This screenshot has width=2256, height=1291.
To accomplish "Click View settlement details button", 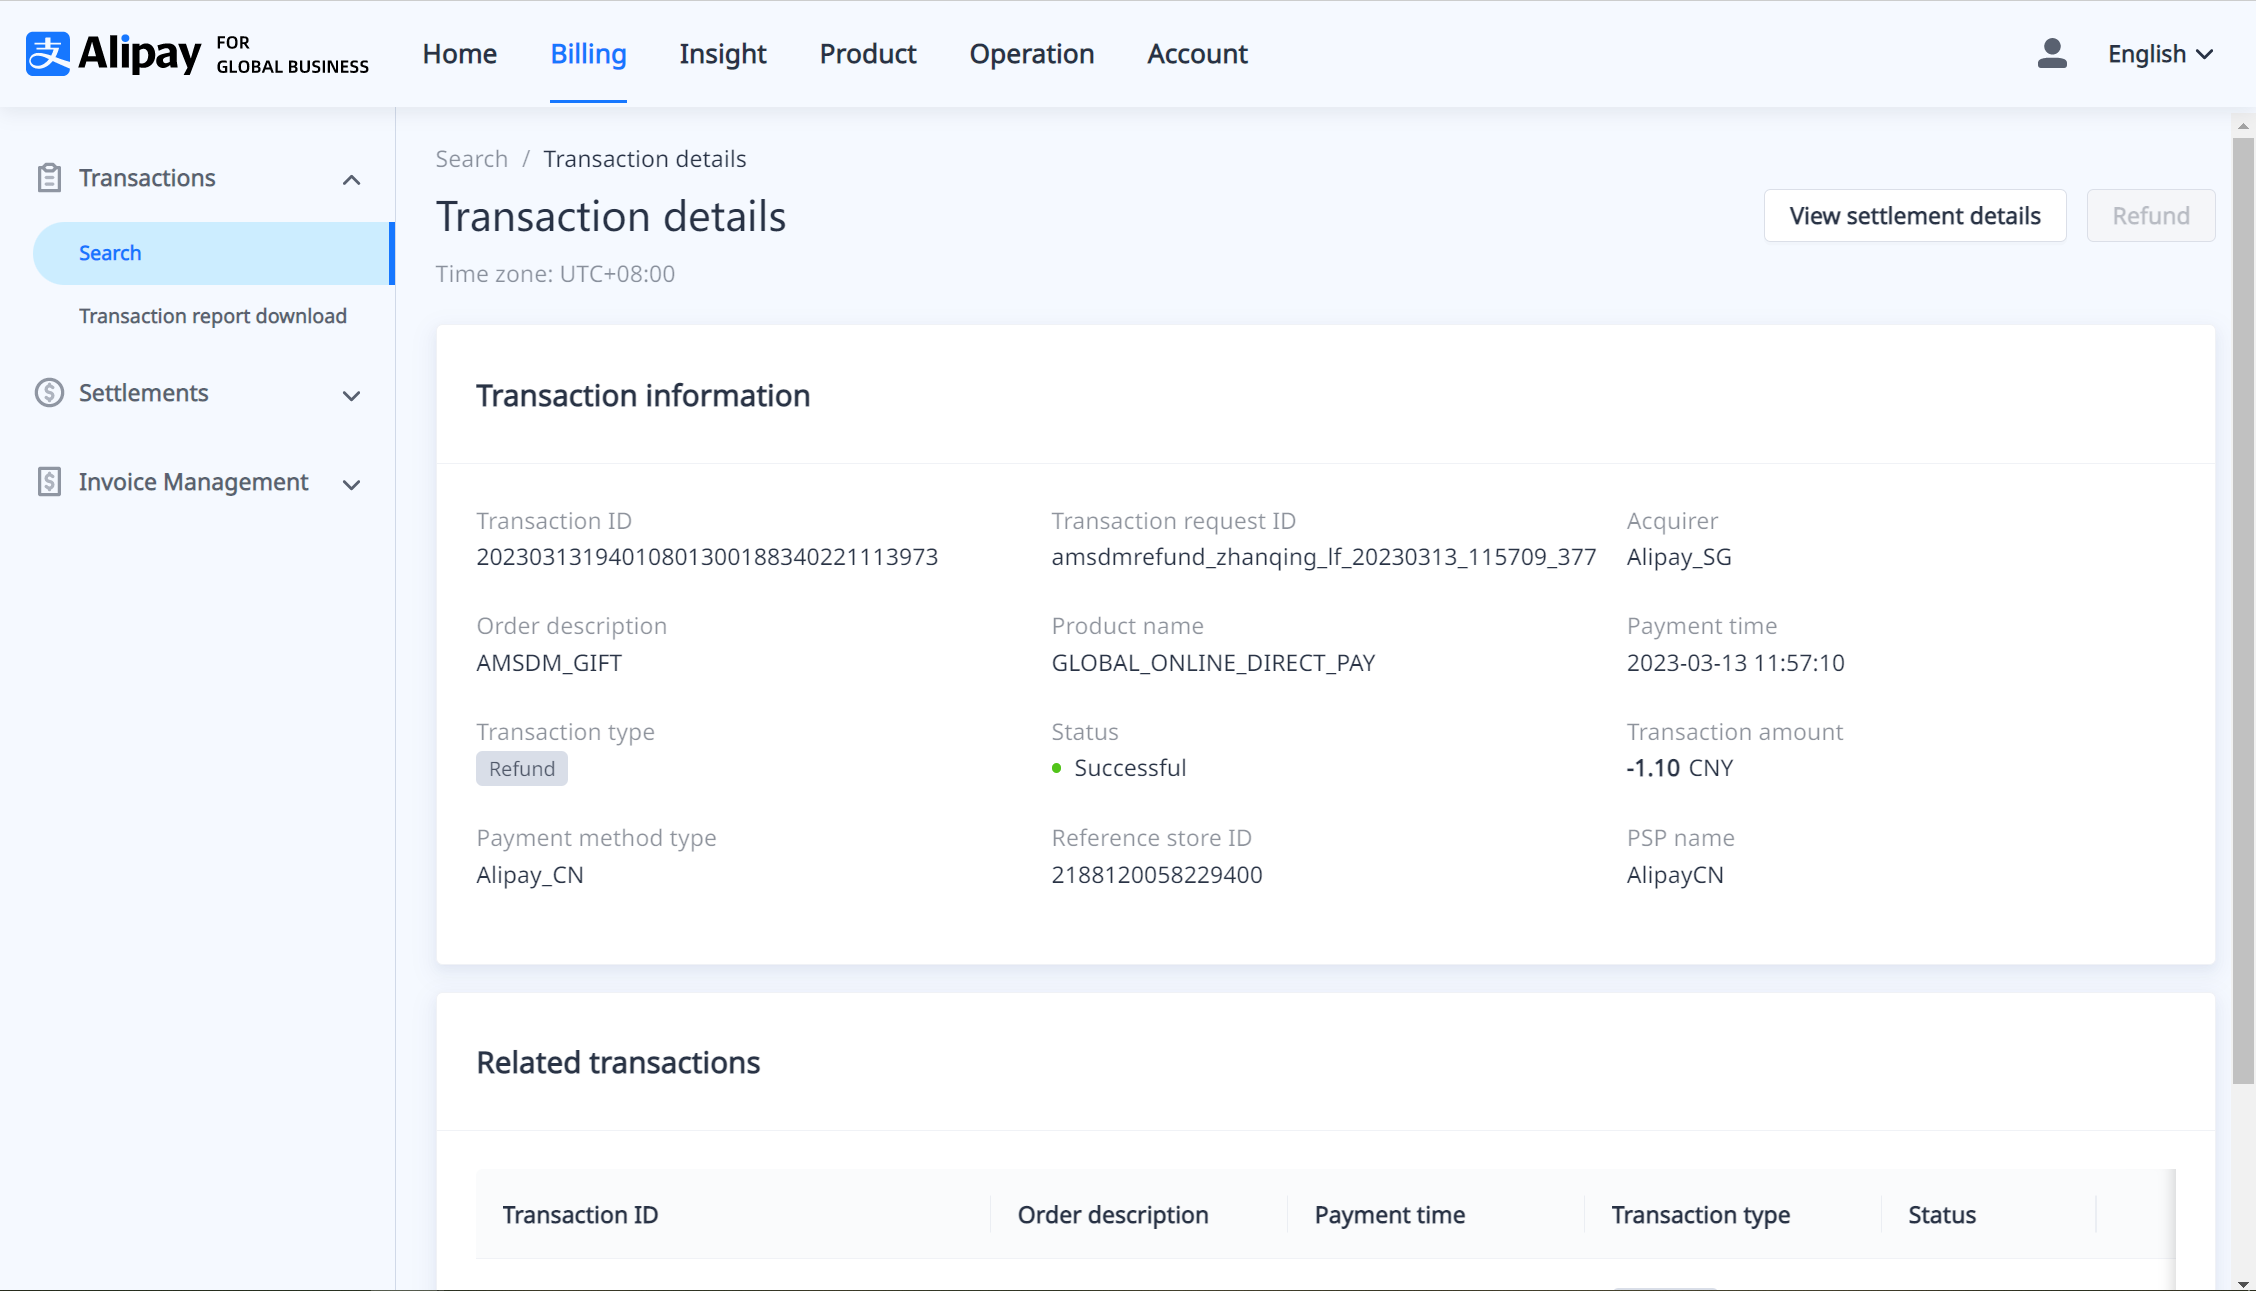I will point(1914,216).
